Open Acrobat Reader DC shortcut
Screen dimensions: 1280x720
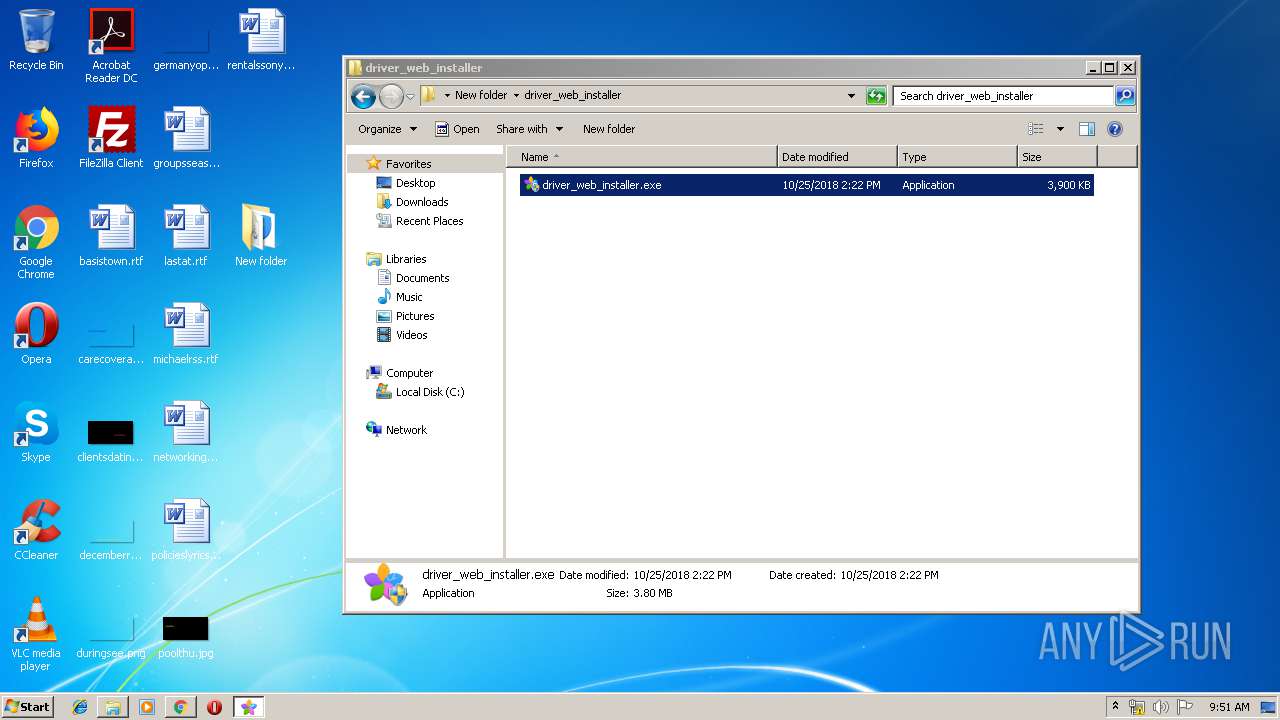point(111,46)
